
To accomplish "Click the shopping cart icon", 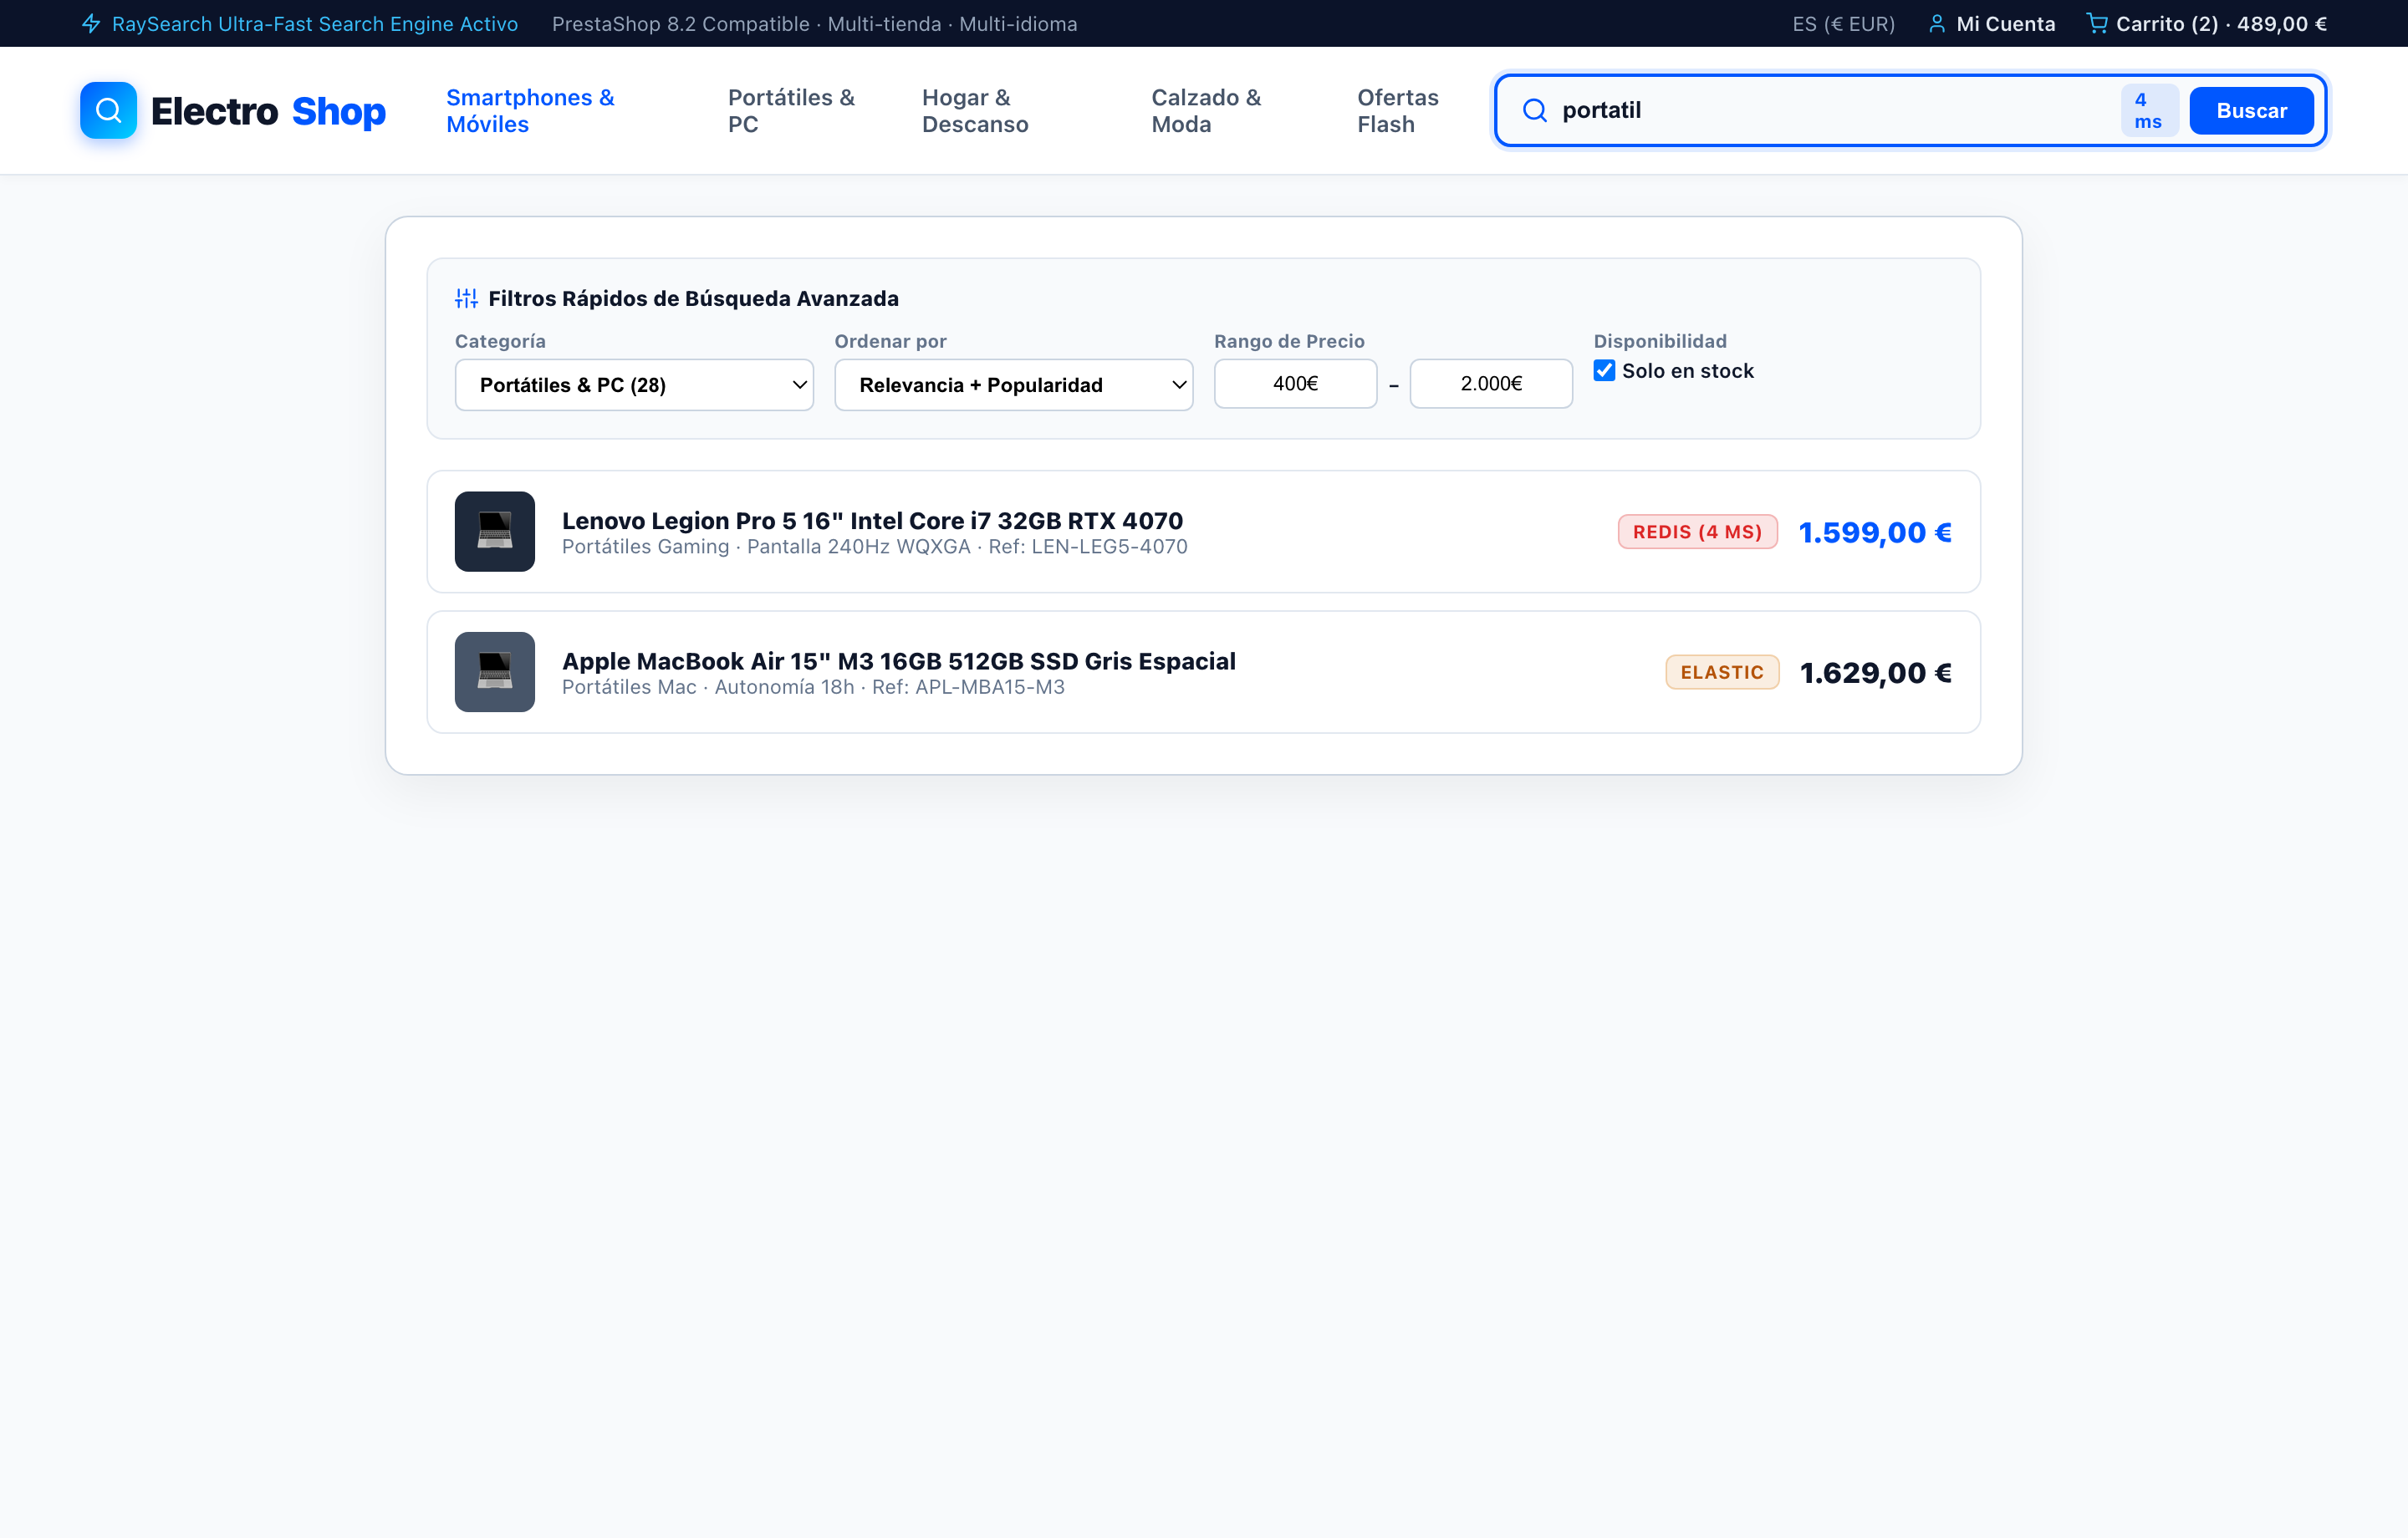I will (x=2097, y=23).
